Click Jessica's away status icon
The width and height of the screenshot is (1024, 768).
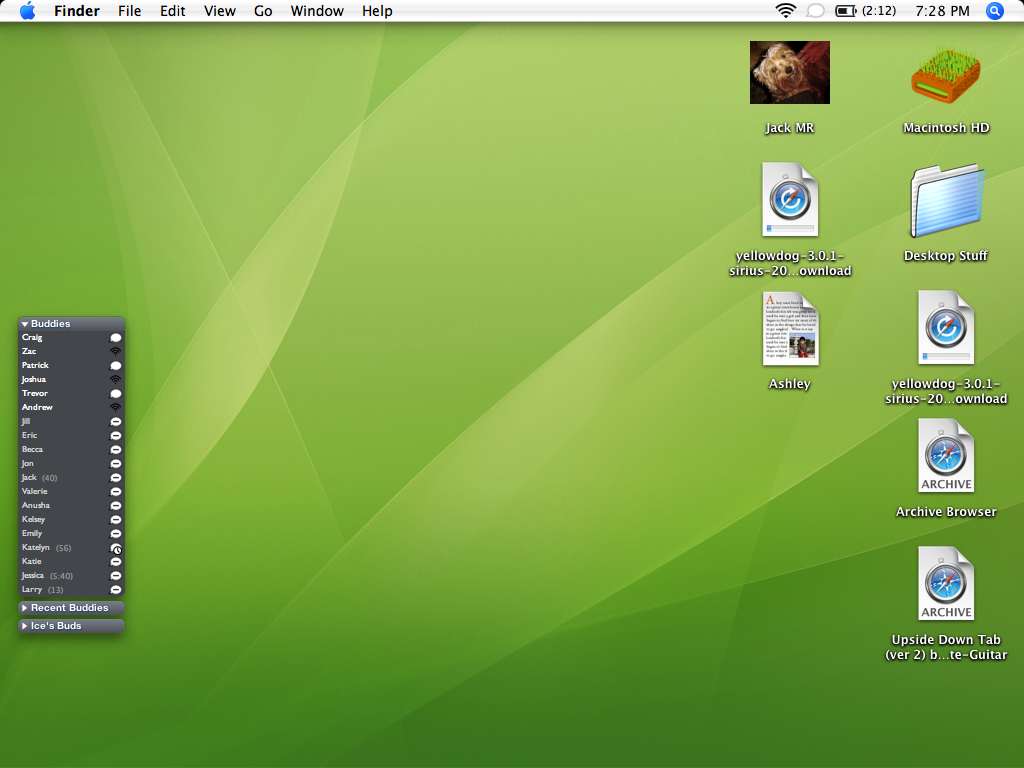pos(116,576)
